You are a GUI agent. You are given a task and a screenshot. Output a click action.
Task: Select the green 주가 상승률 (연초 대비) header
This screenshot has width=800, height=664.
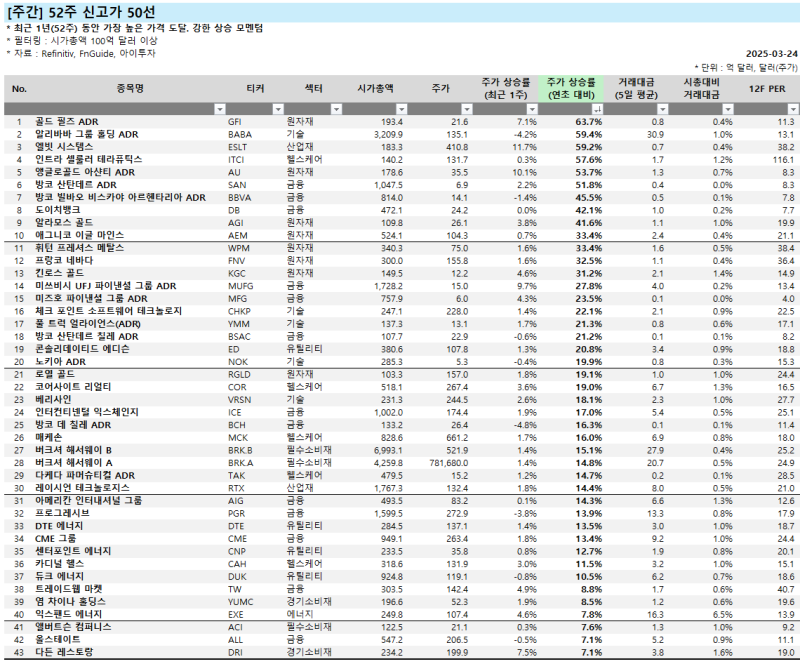click(x=571, y=89)
